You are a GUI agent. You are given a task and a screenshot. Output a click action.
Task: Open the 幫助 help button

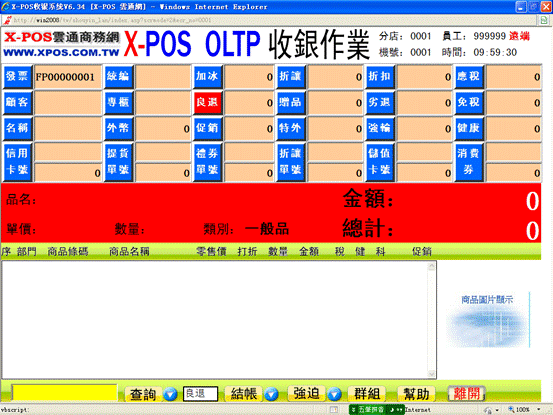416,393
